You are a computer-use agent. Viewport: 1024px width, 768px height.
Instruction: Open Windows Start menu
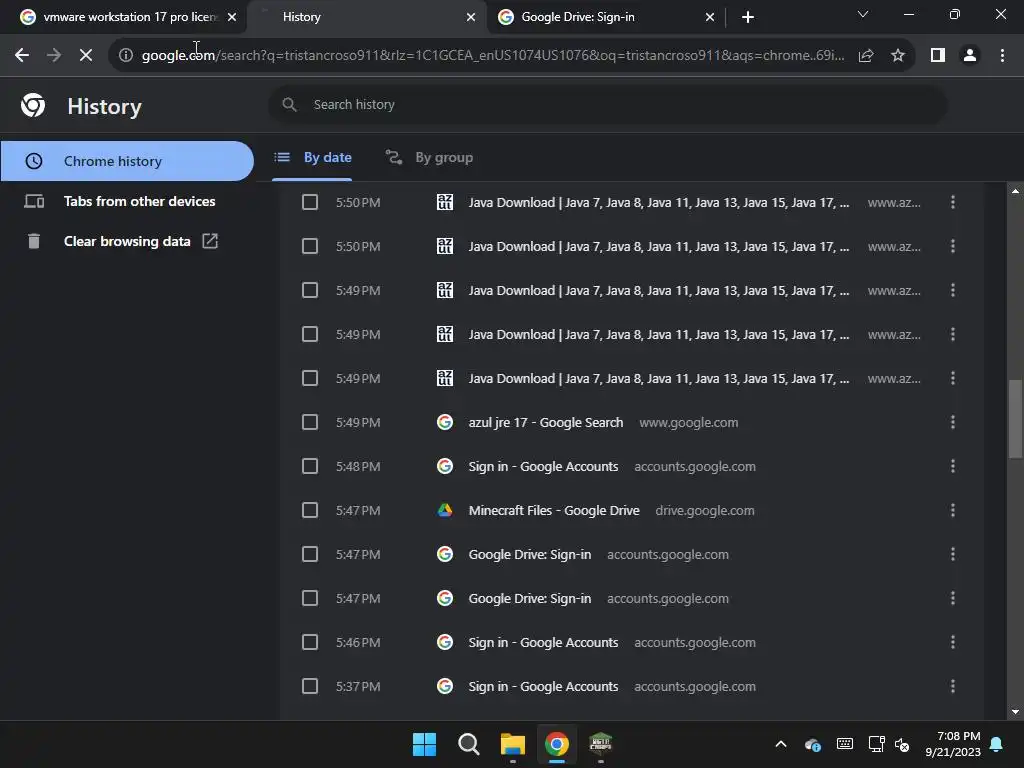pos(424,744)
